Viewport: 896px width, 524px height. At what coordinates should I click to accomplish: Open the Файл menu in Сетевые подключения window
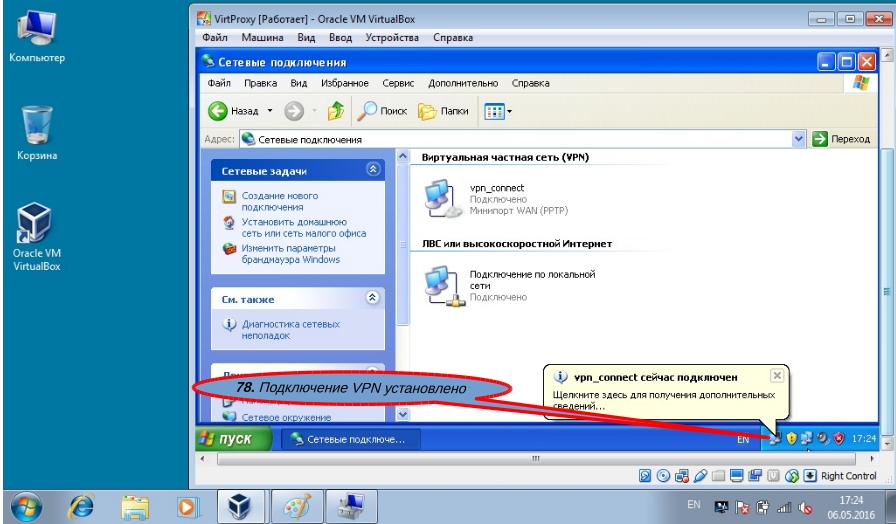219,83
